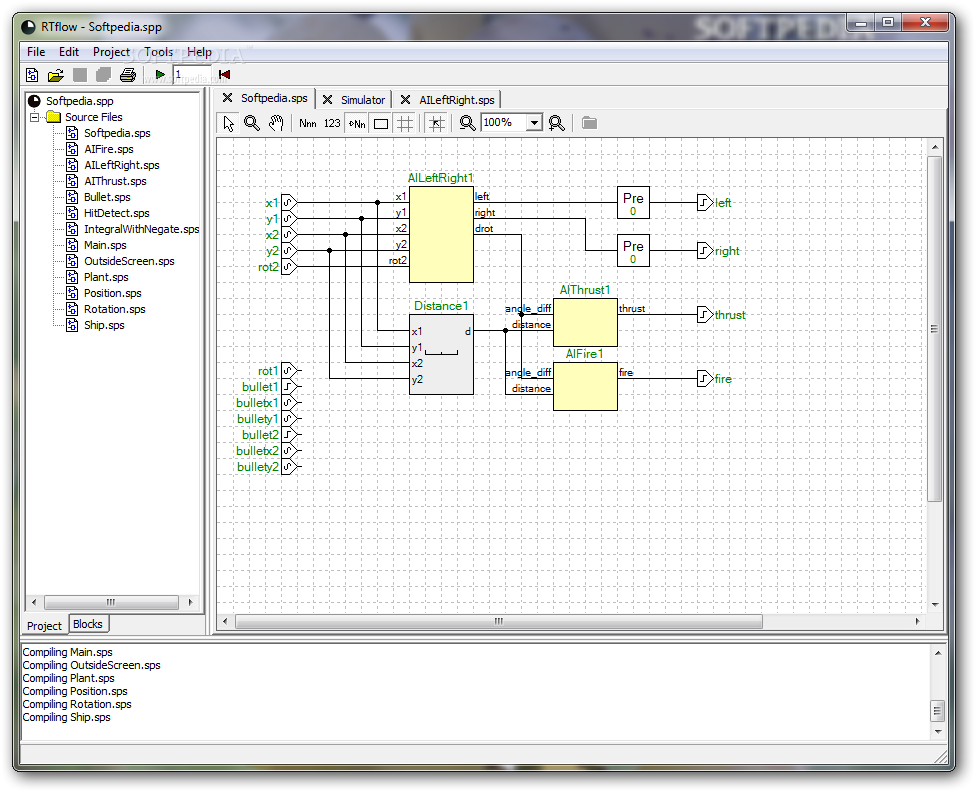Switch to the Blocks panel tab
Viewport: 976px width, 792px height.
[88, 624]
